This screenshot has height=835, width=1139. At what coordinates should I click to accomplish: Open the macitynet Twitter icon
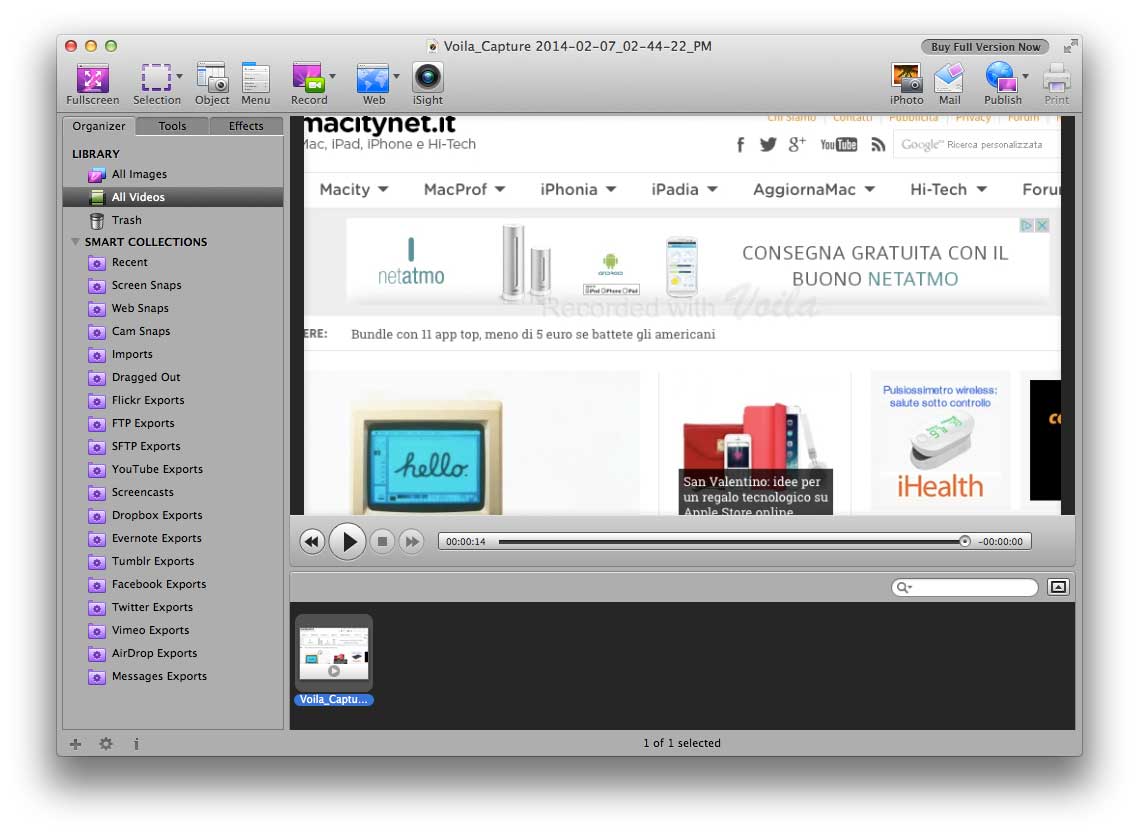tap(768, 145)
